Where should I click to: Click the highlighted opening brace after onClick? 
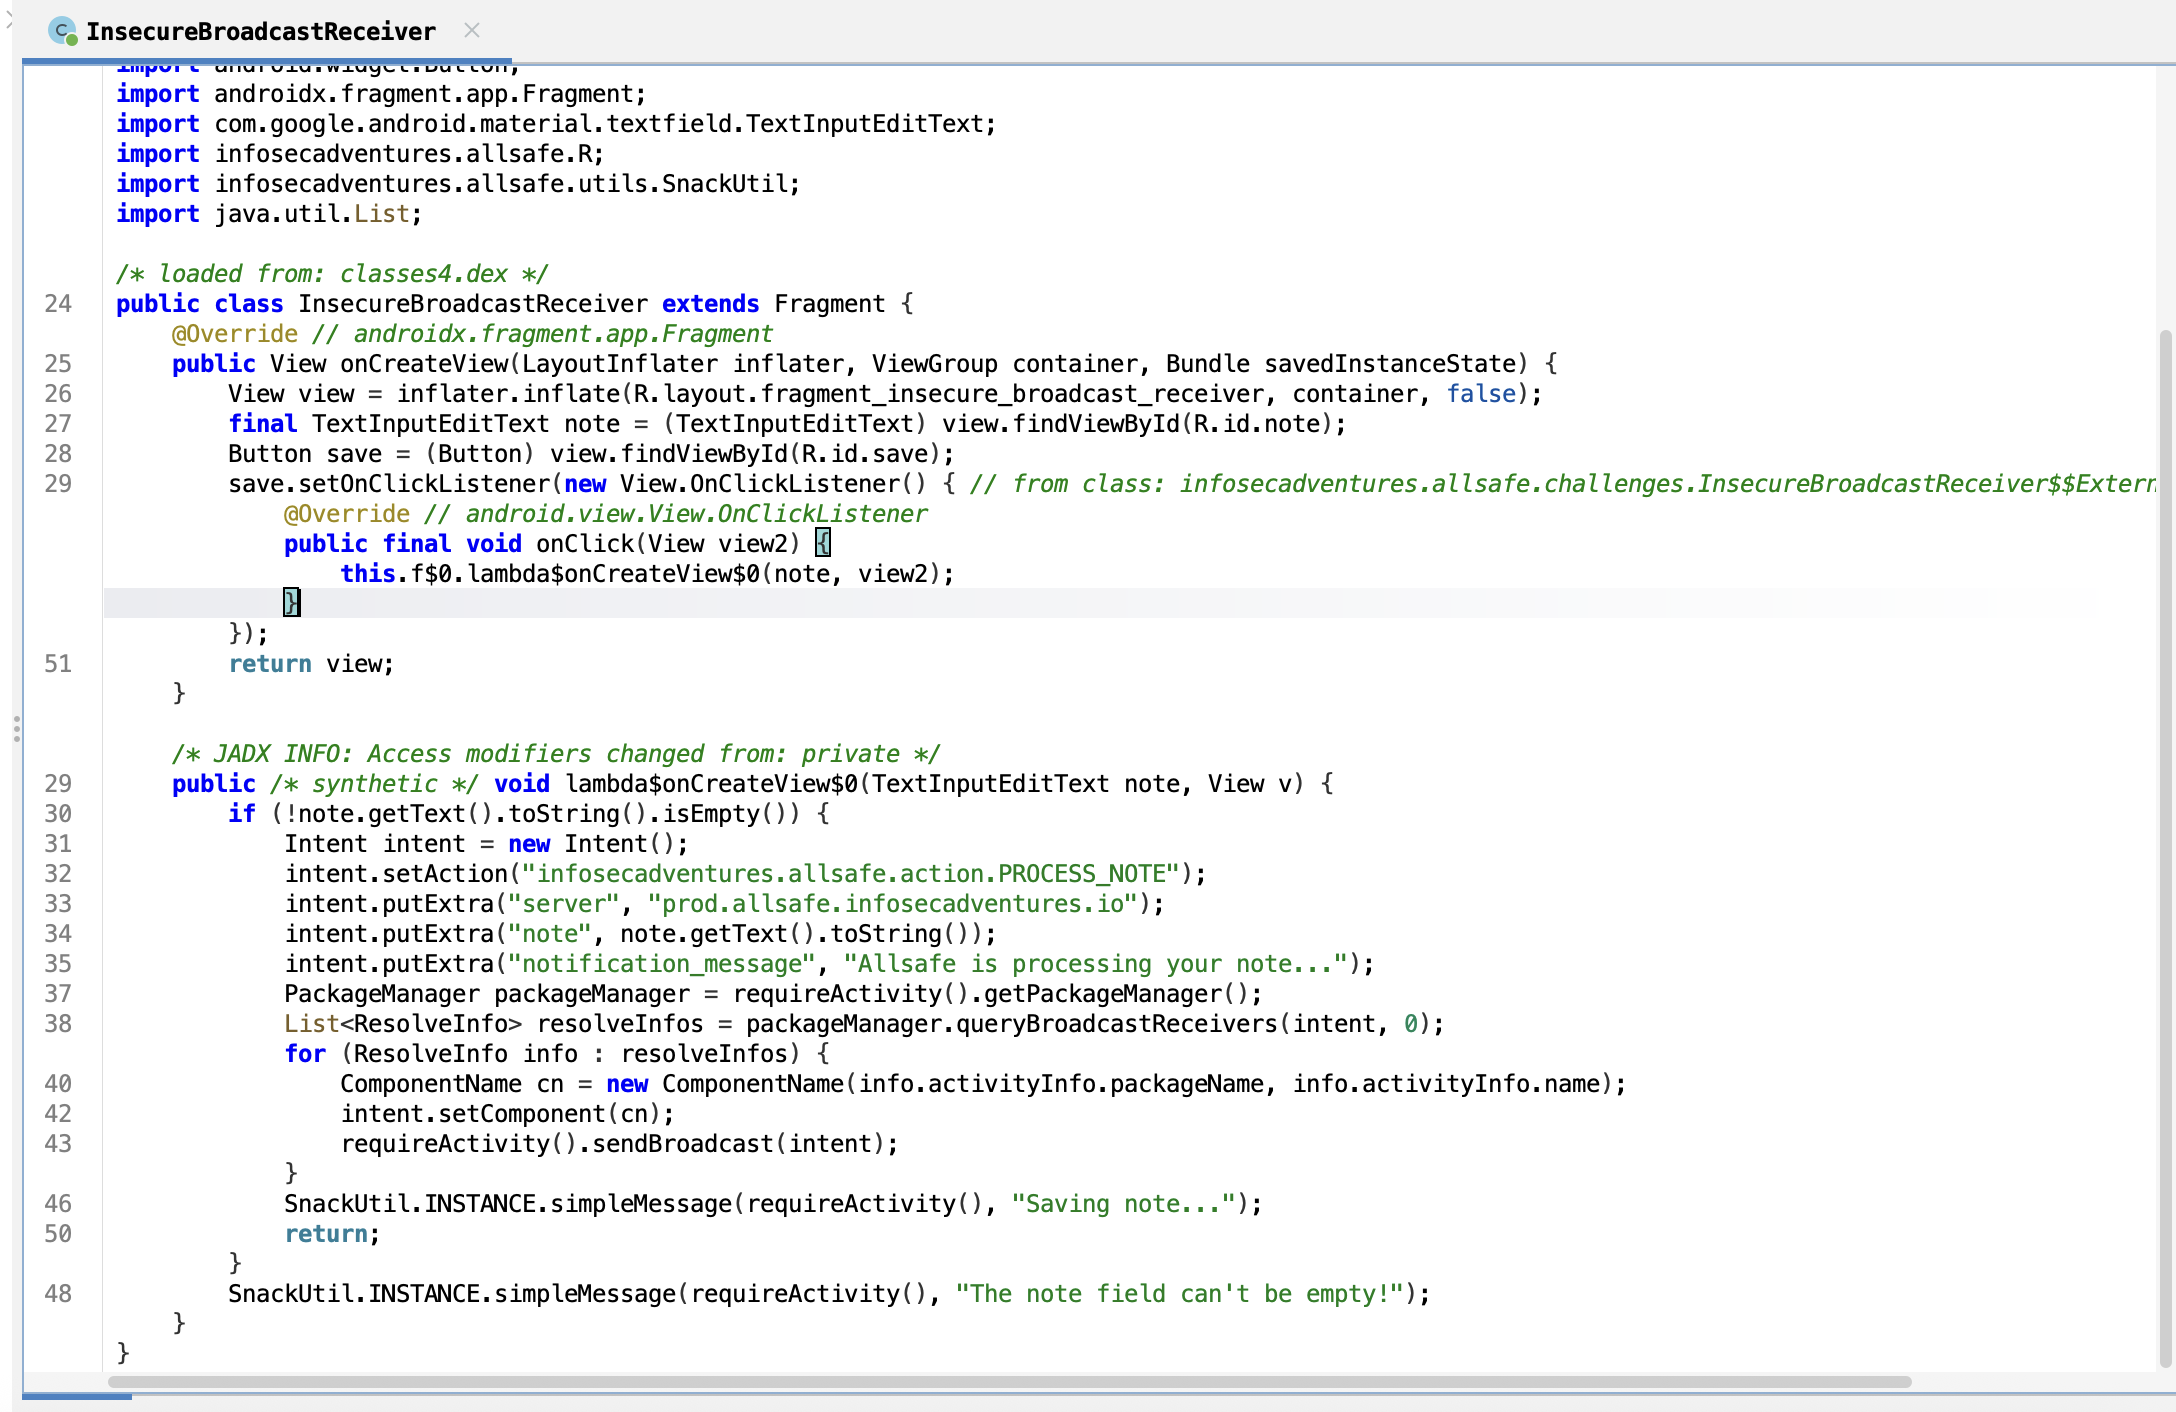click(x=822, y=543)
